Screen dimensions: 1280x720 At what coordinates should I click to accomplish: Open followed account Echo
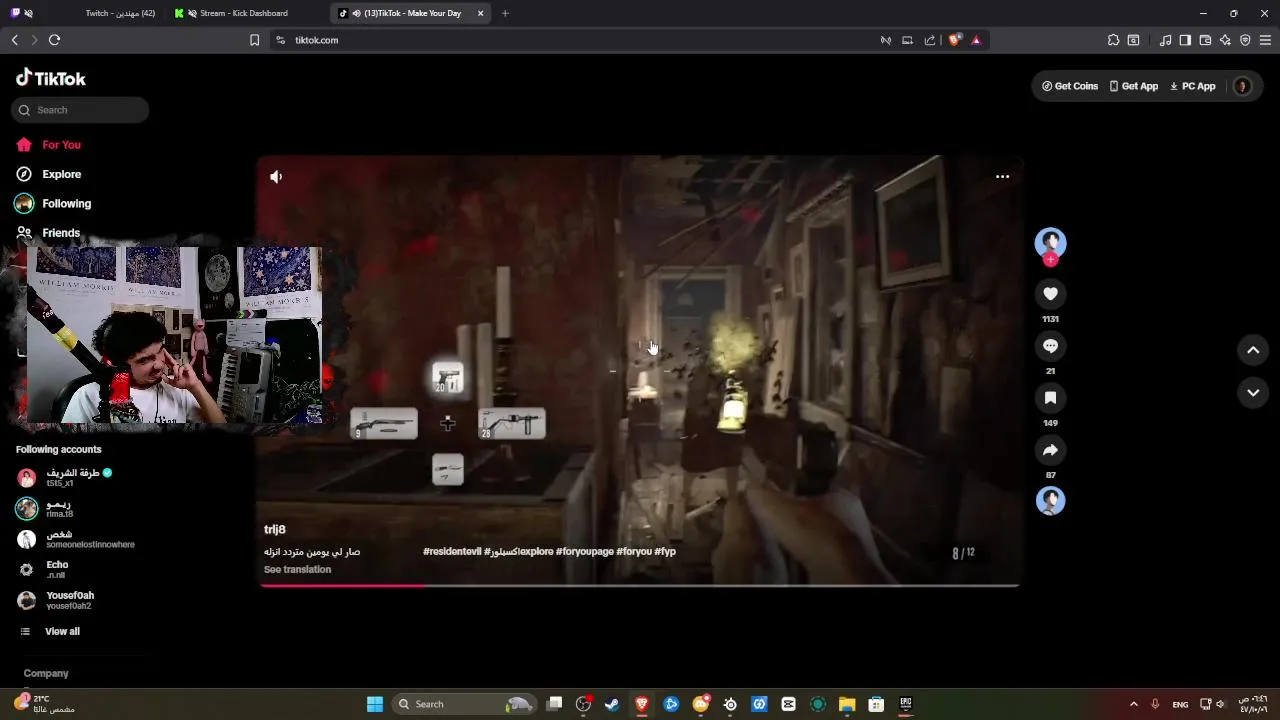(x=45, y=570)
